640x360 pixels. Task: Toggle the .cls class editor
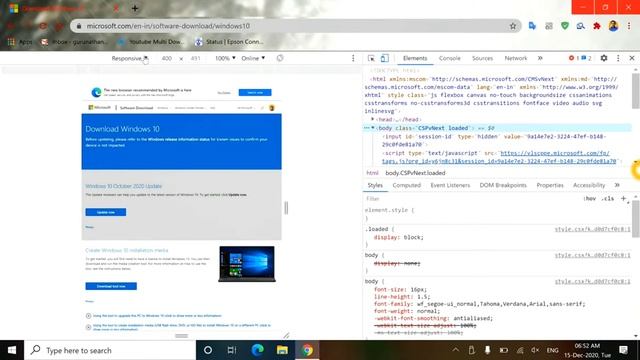[607, 199]
